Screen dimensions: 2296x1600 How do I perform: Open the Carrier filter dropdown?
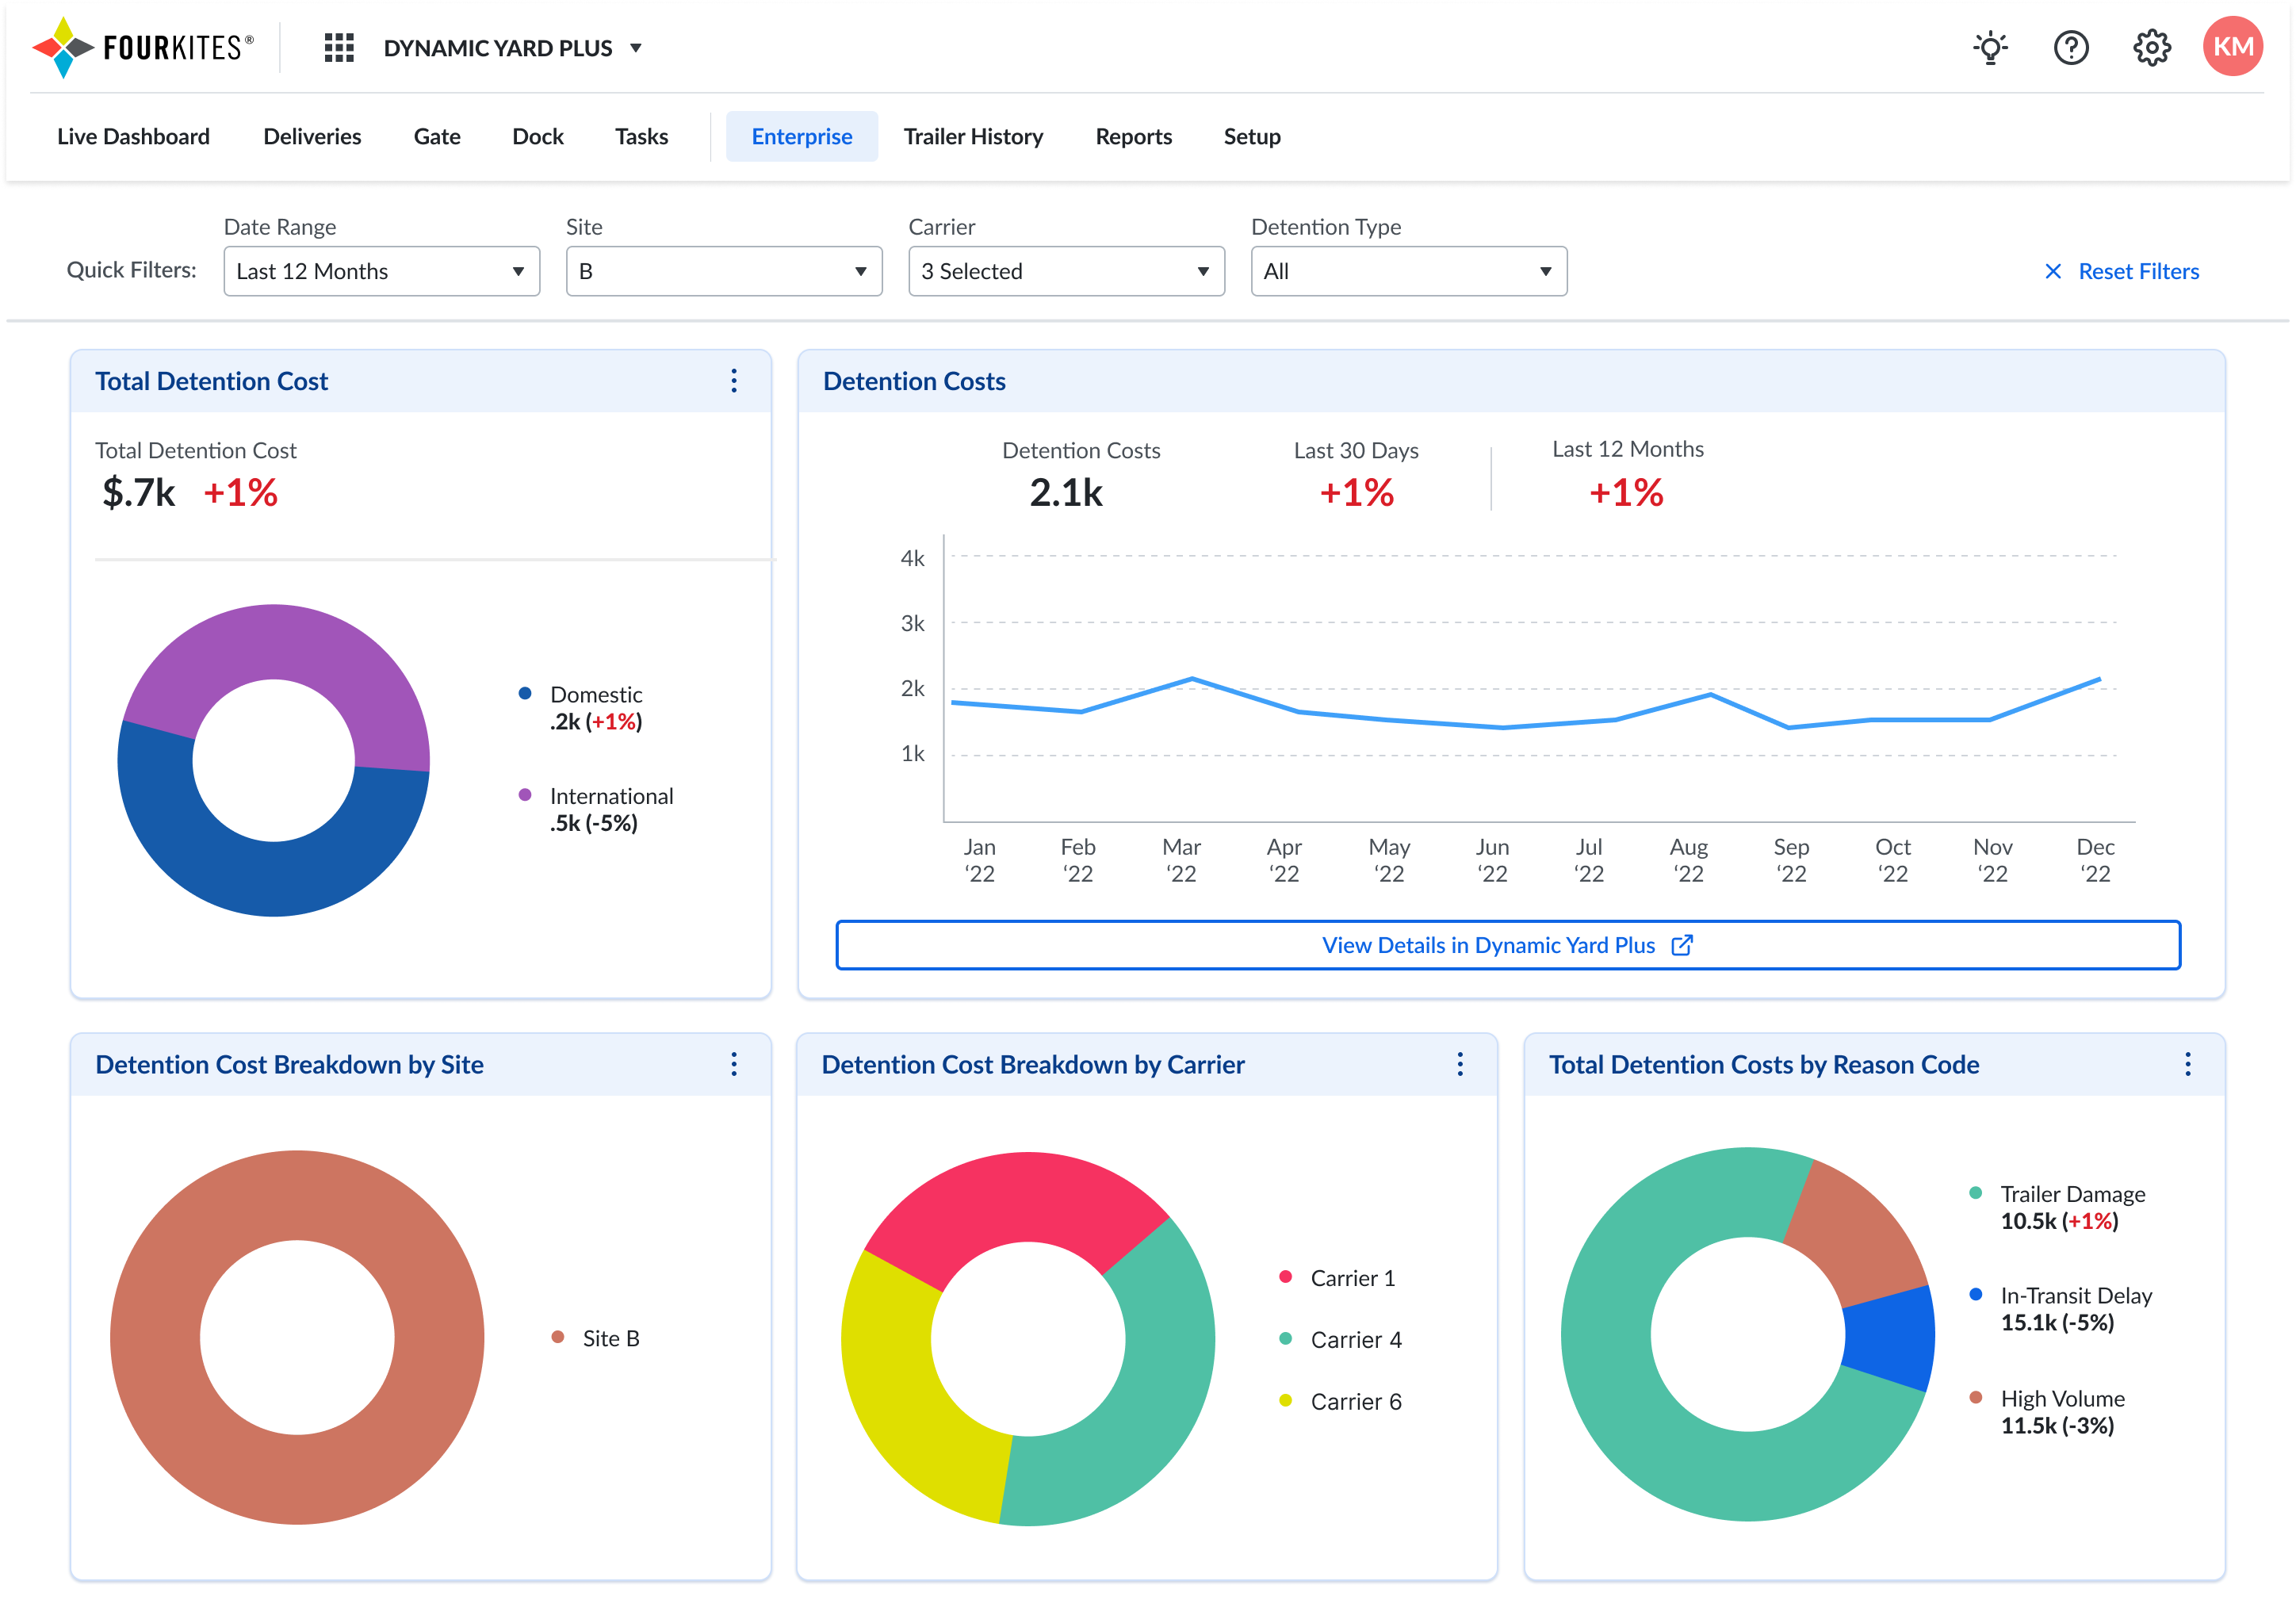1066,271
